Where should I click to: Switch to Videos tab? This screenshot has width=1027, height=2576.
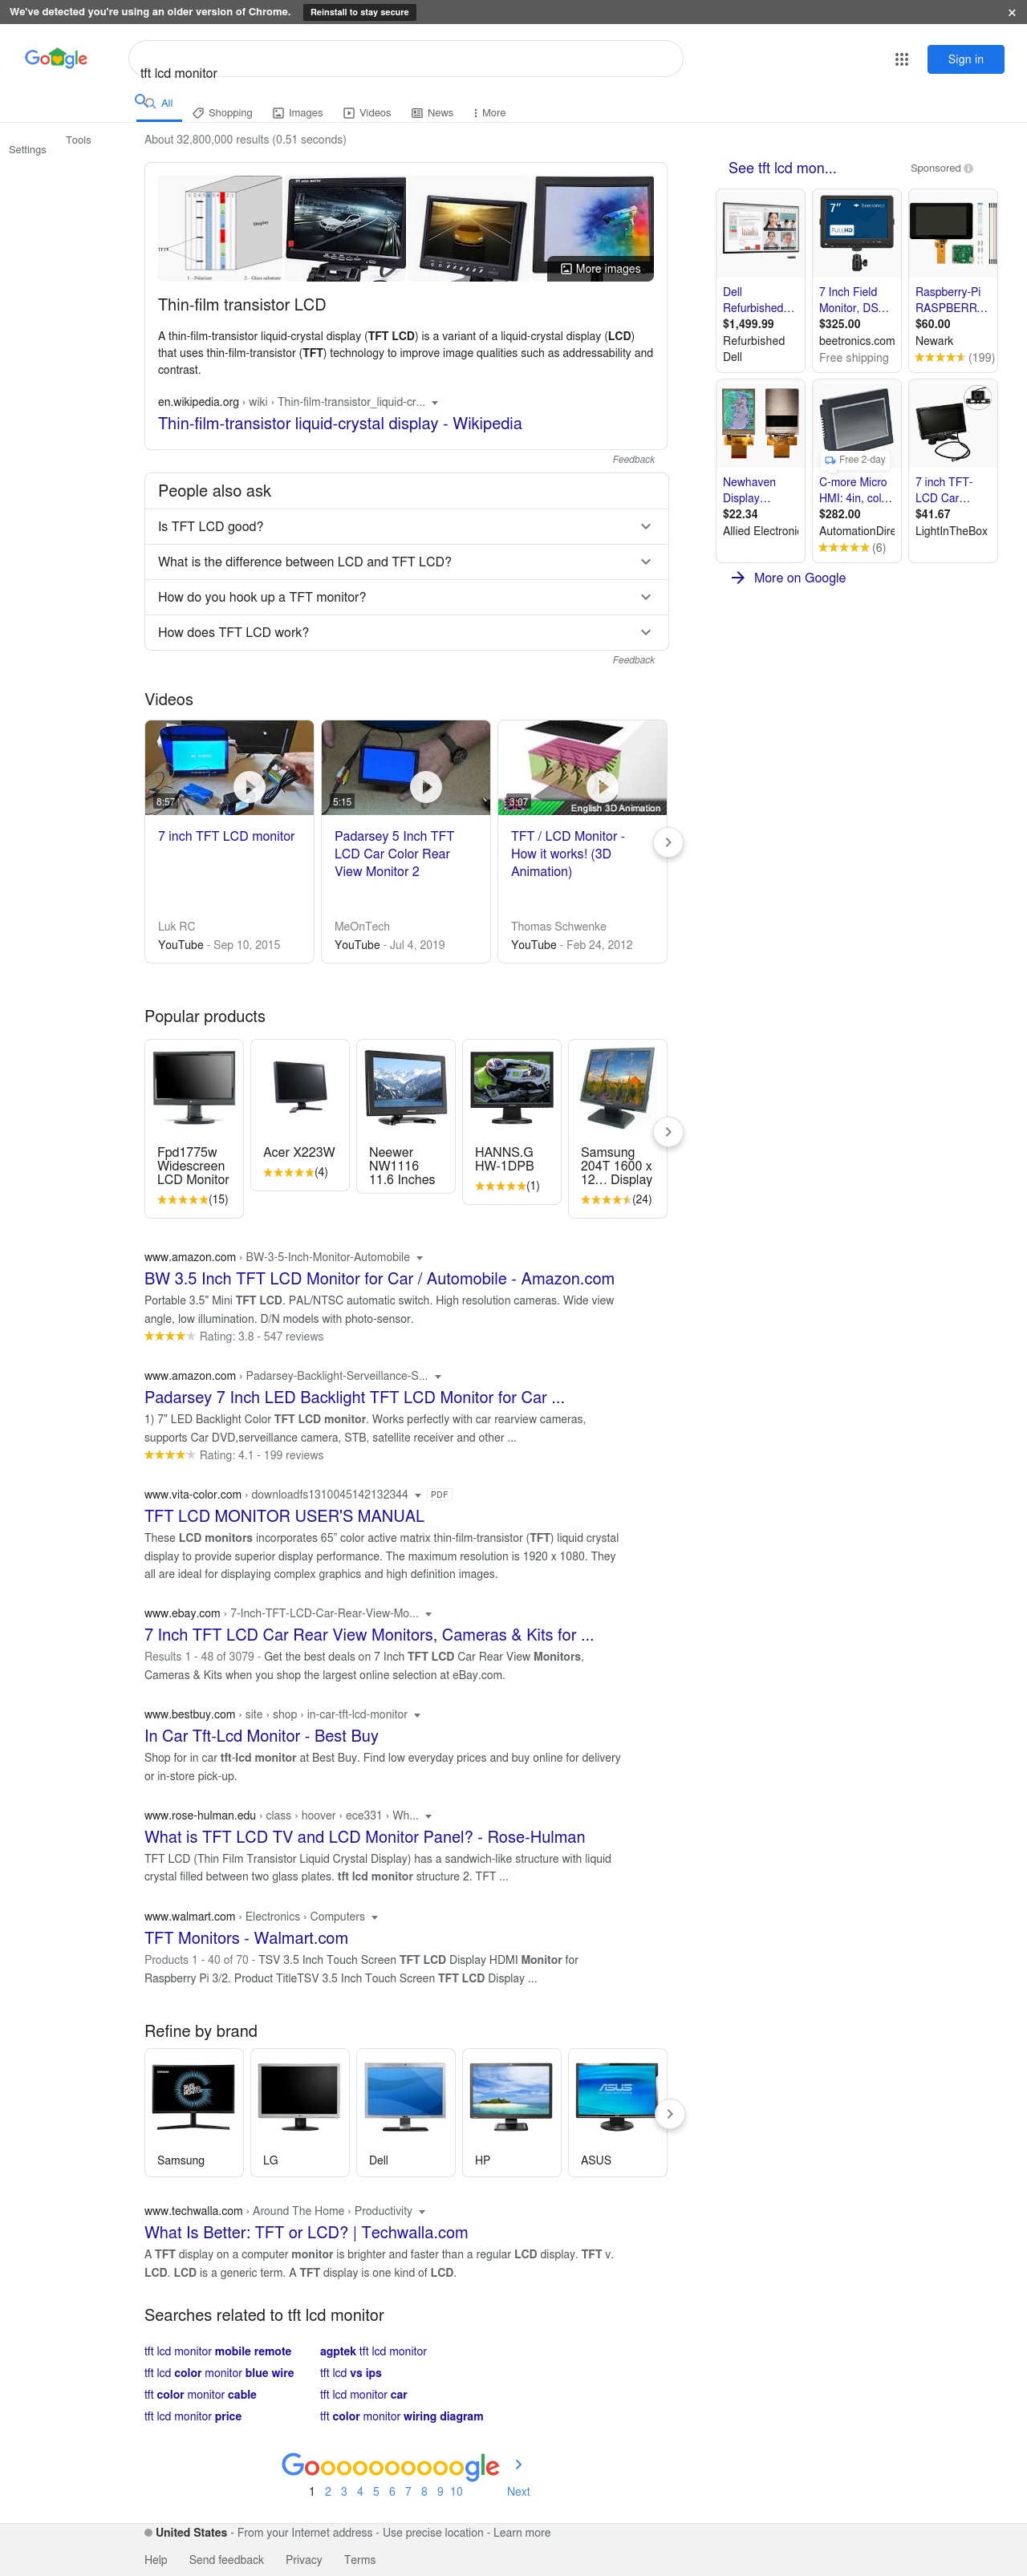(x=367, y=113)
